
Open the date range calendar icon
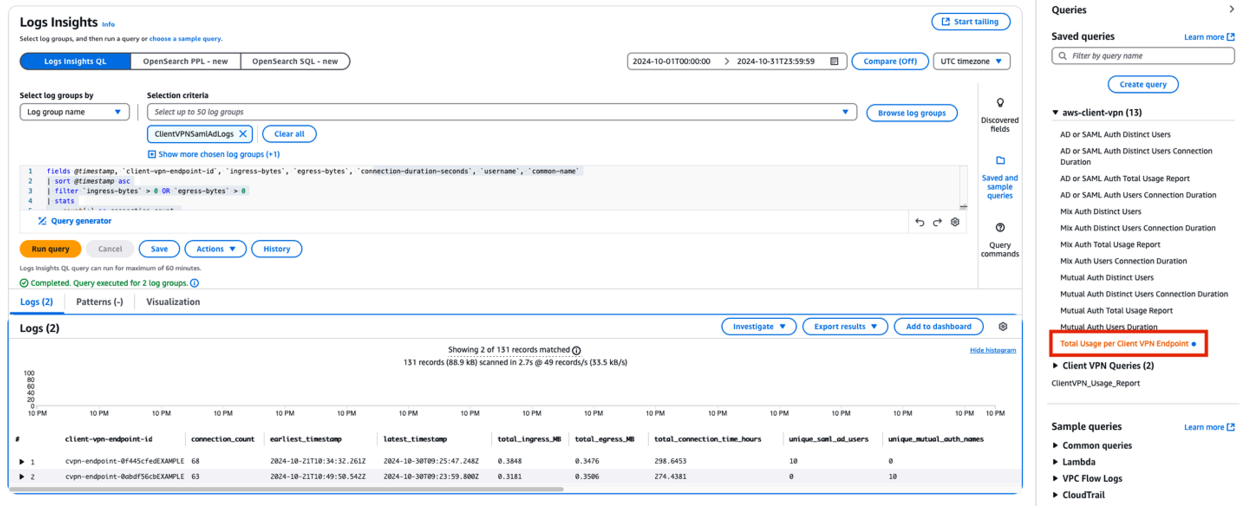coord(835,62)
